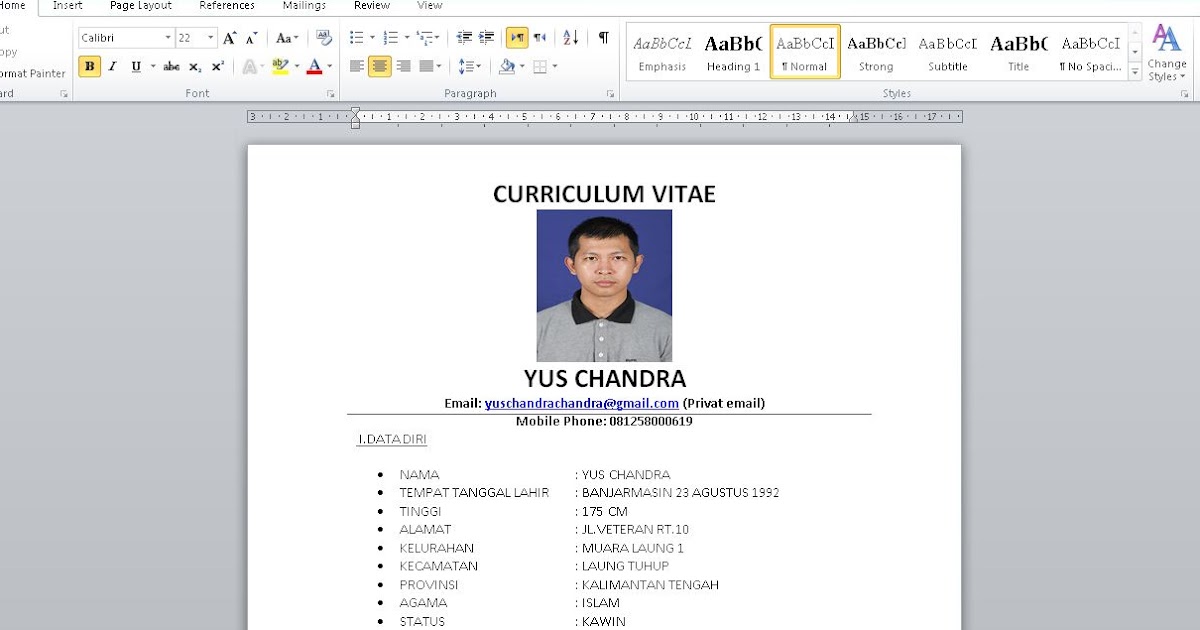Open the Page Layout tab
Image resolution: width=1200 pixels, height=630 pixels.
pyautogui.click(x=139, y=5)
